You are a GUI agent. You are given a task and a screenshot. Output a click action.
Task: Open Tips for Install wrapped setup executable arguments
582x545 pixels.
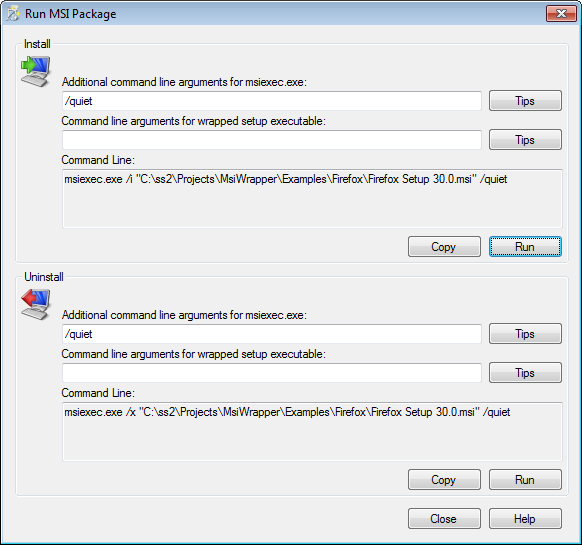pyautogui.click(x=525, y=140)
